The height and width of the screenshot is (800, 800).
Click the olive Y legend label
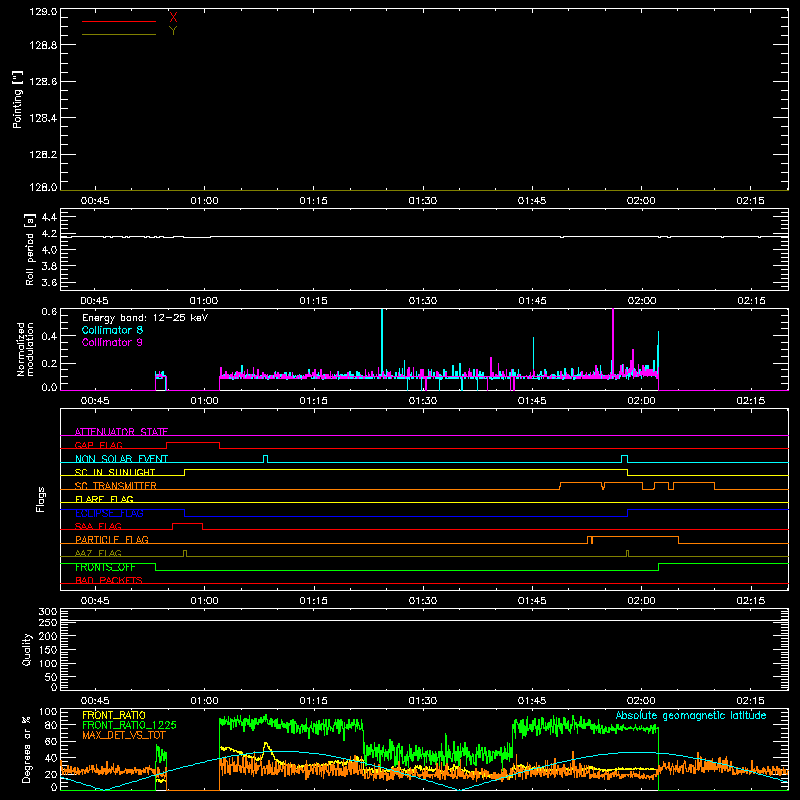(x=173, y=31)
